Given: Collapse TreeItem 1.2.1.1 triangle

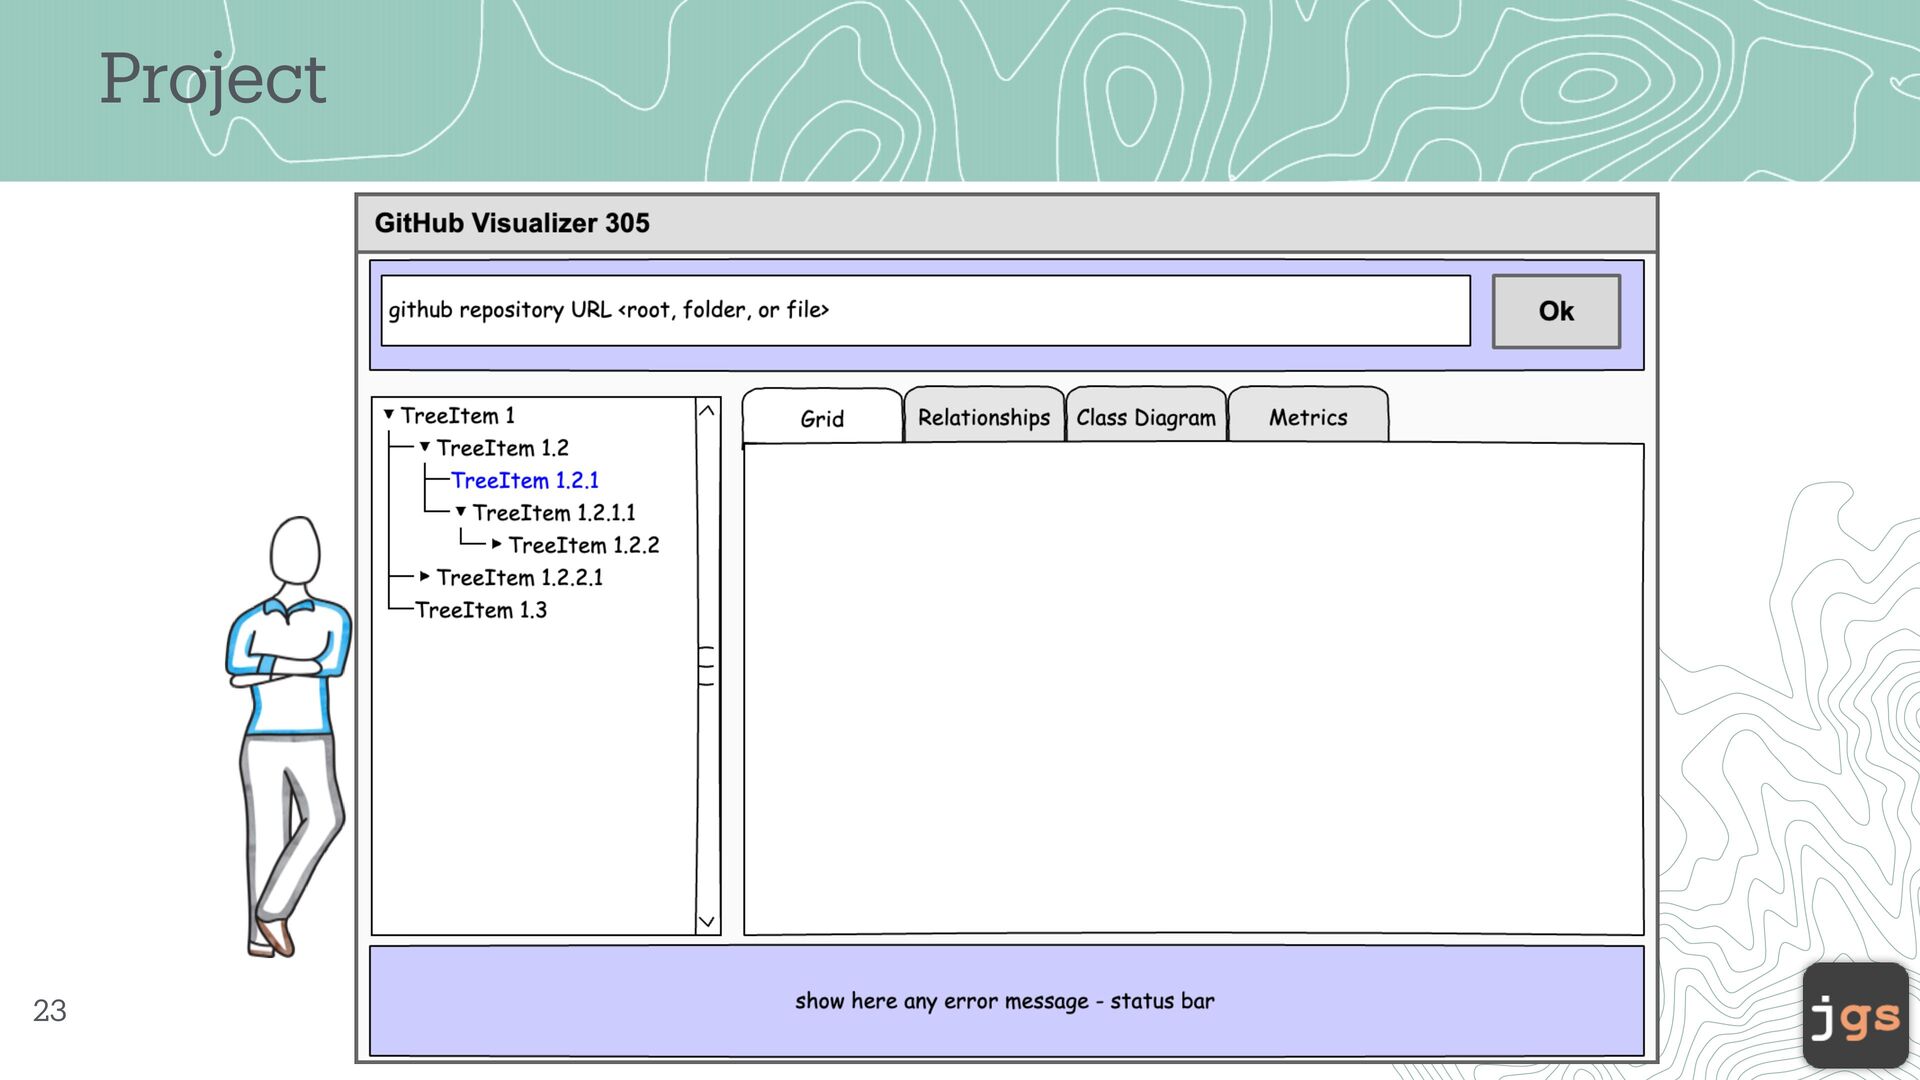Looking at the screenshot, I should (x=461, y=511).
